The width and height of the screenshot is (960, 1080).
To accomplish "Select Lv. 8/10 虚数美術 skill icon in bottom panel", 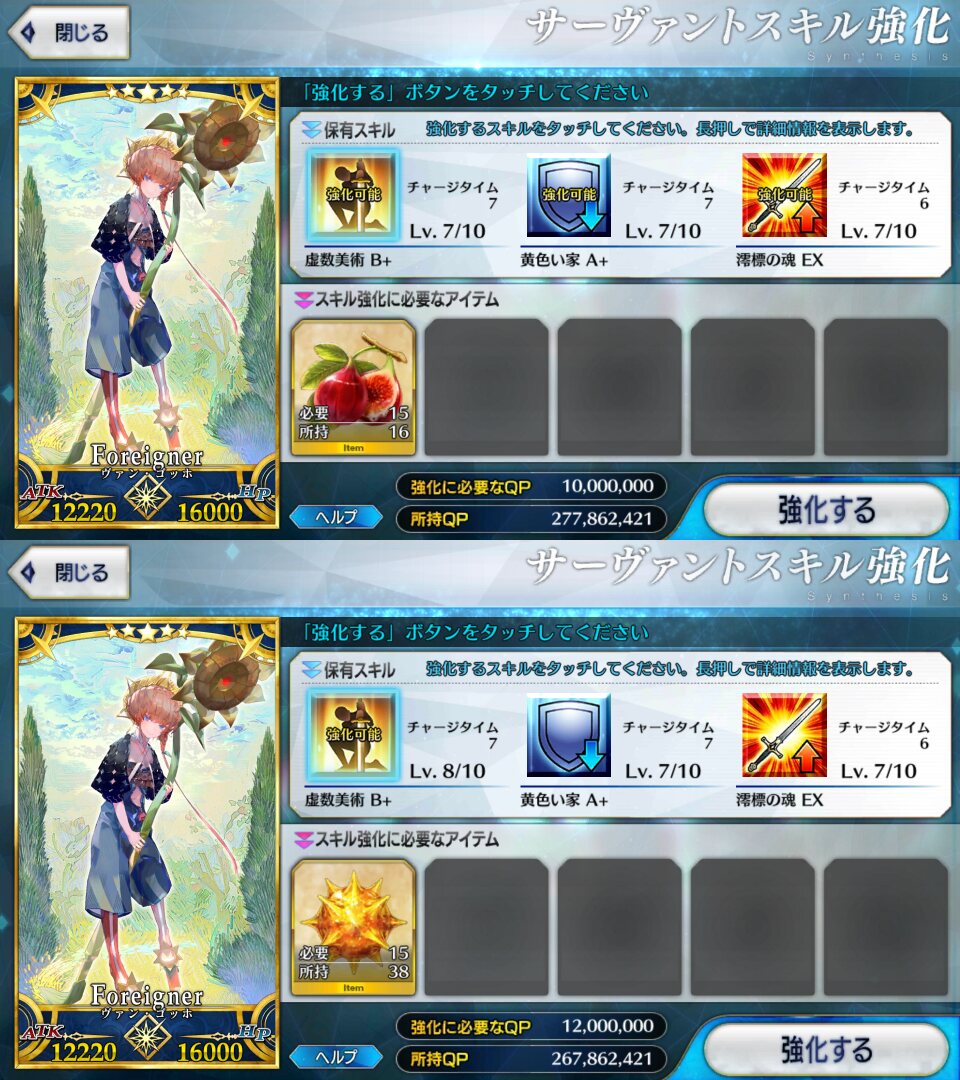I will [x=354, y=735].
